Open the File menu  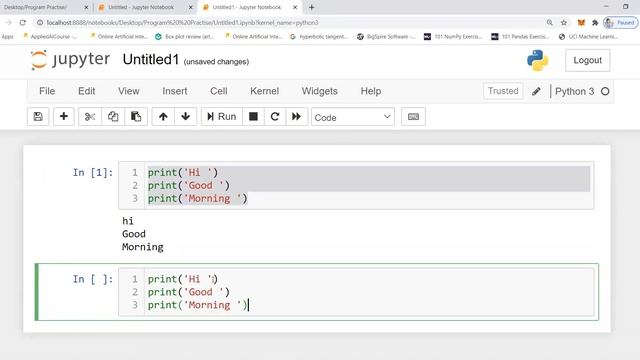point(47,91)
